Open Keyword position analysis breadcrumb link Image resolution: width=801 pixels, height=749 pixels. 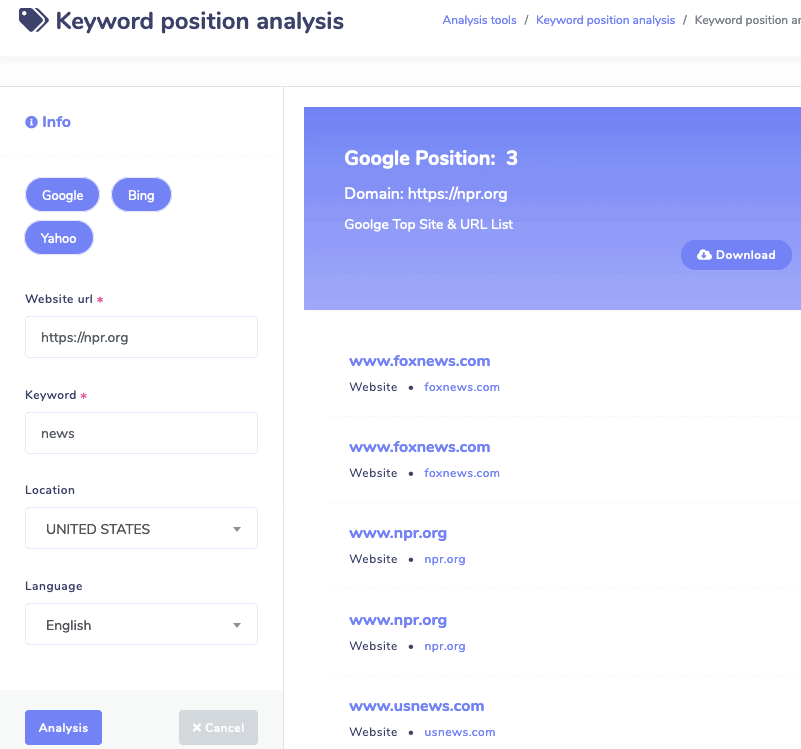(605, 20)
